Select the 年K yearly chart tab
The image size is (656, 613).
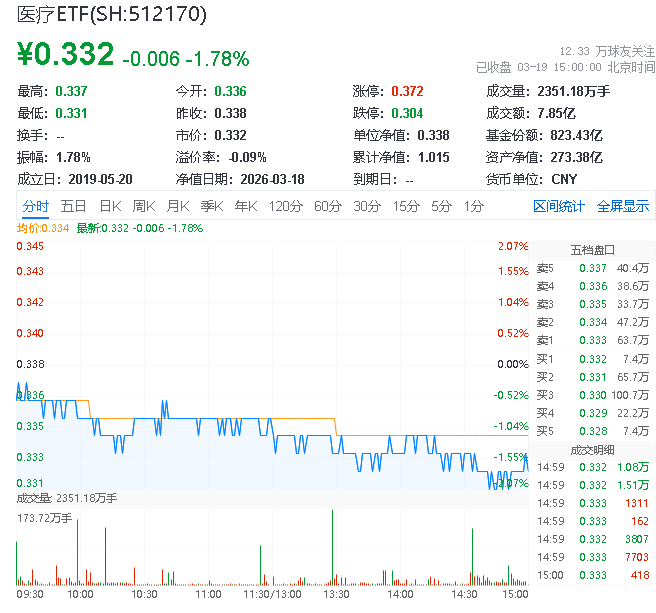[x=245, y=206]
